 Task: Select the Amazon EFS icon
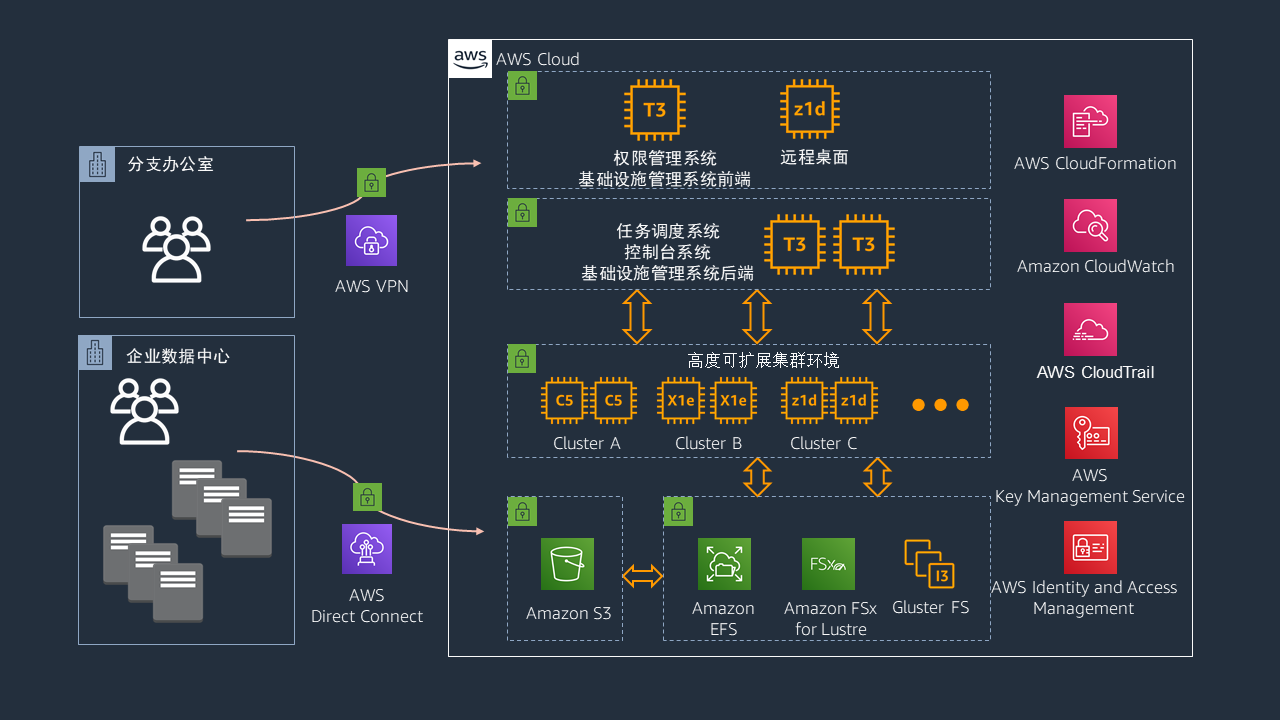(724, 564)
